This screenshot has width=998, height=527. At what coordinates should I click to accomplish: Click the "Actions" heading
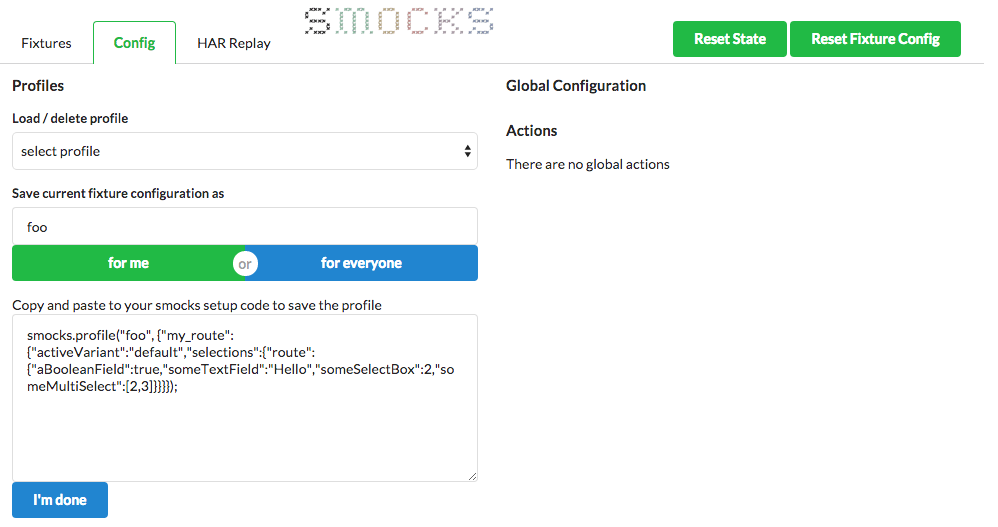(532, 131)
